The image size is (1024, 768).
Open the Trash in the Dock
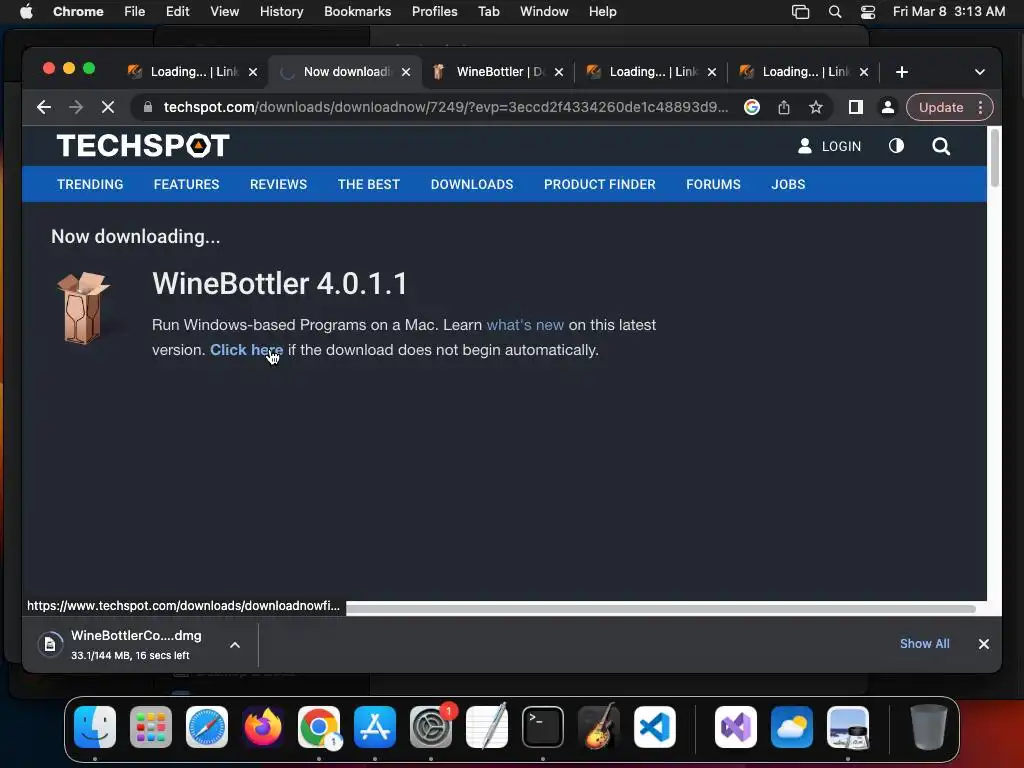(928, 727)
